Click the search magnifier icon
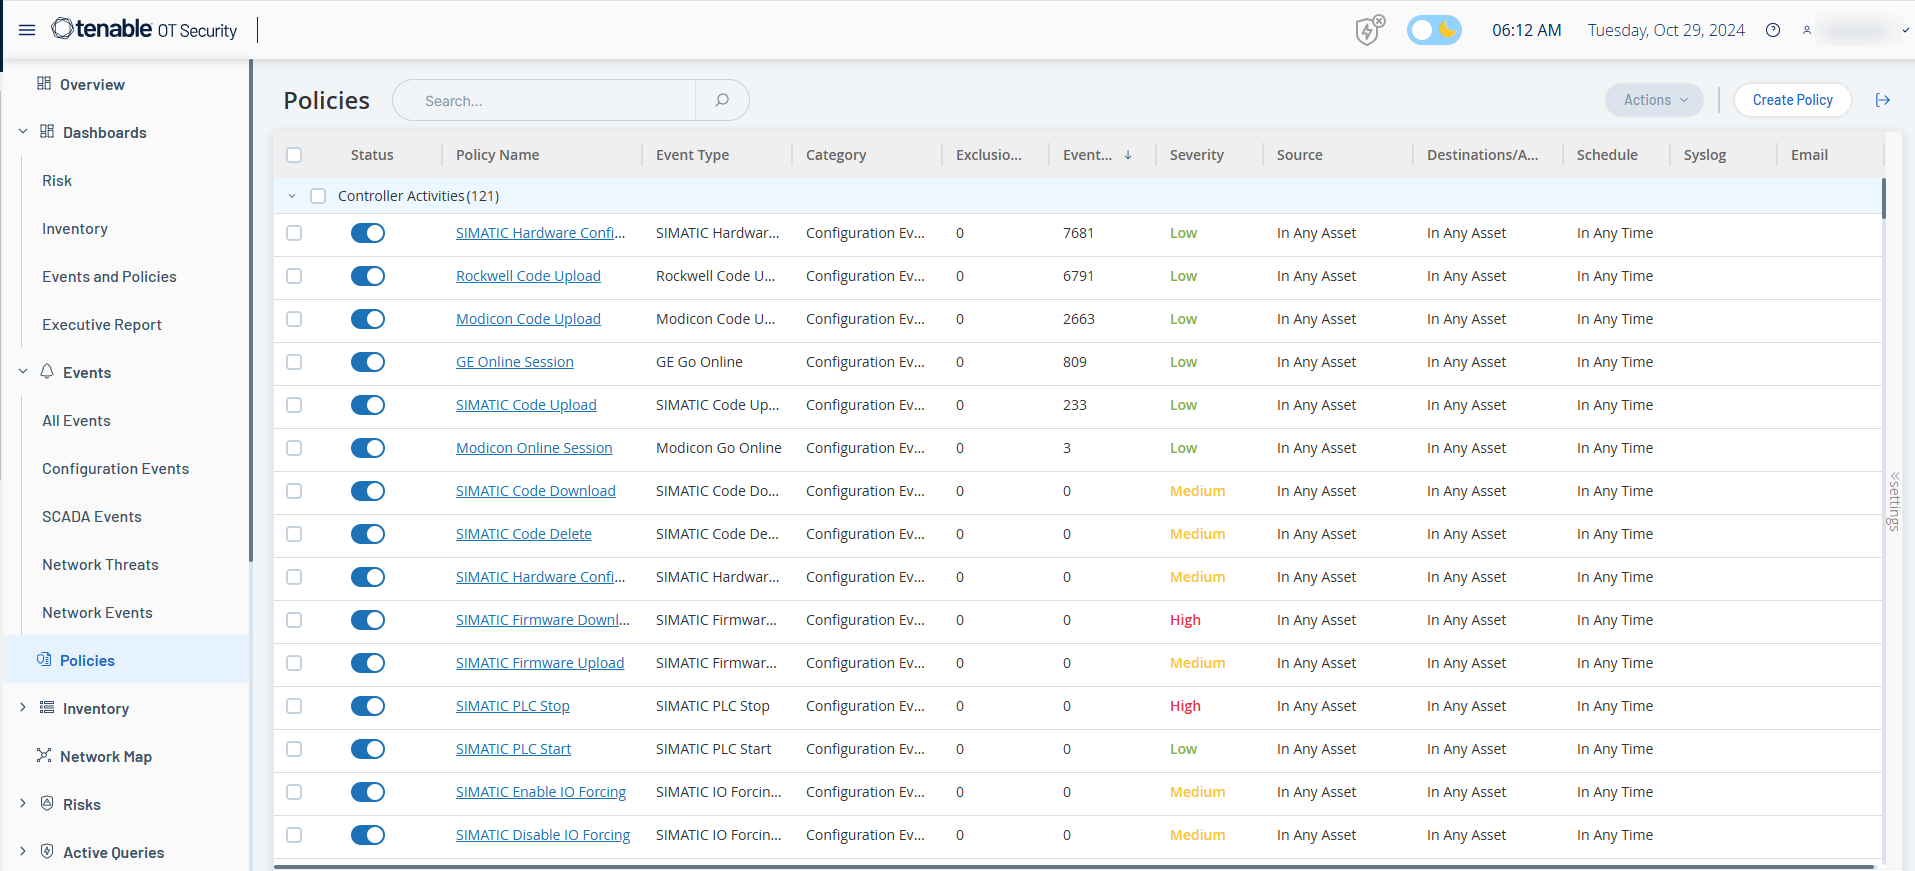Viewport: 1915px width, 871px height. (722, 100)
